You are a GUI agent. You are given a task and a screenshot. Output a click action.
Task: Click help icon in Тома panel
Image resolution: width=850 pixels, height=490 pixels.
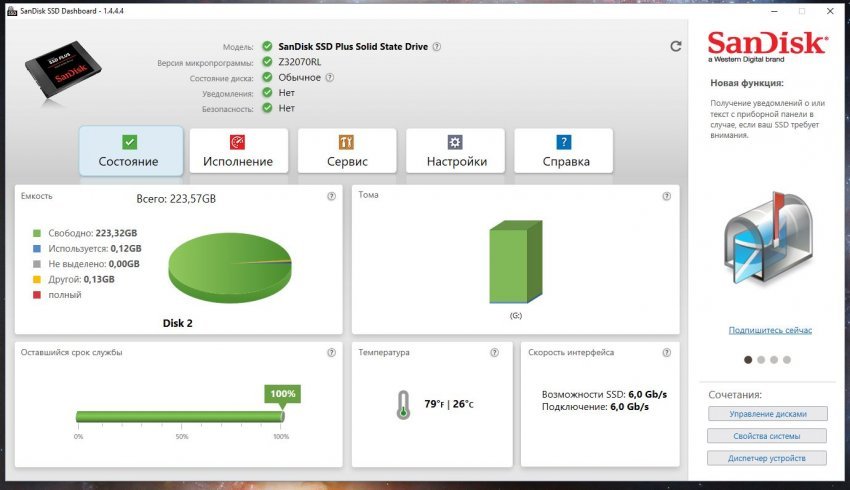pyautogui.click(x=667, y=196)
